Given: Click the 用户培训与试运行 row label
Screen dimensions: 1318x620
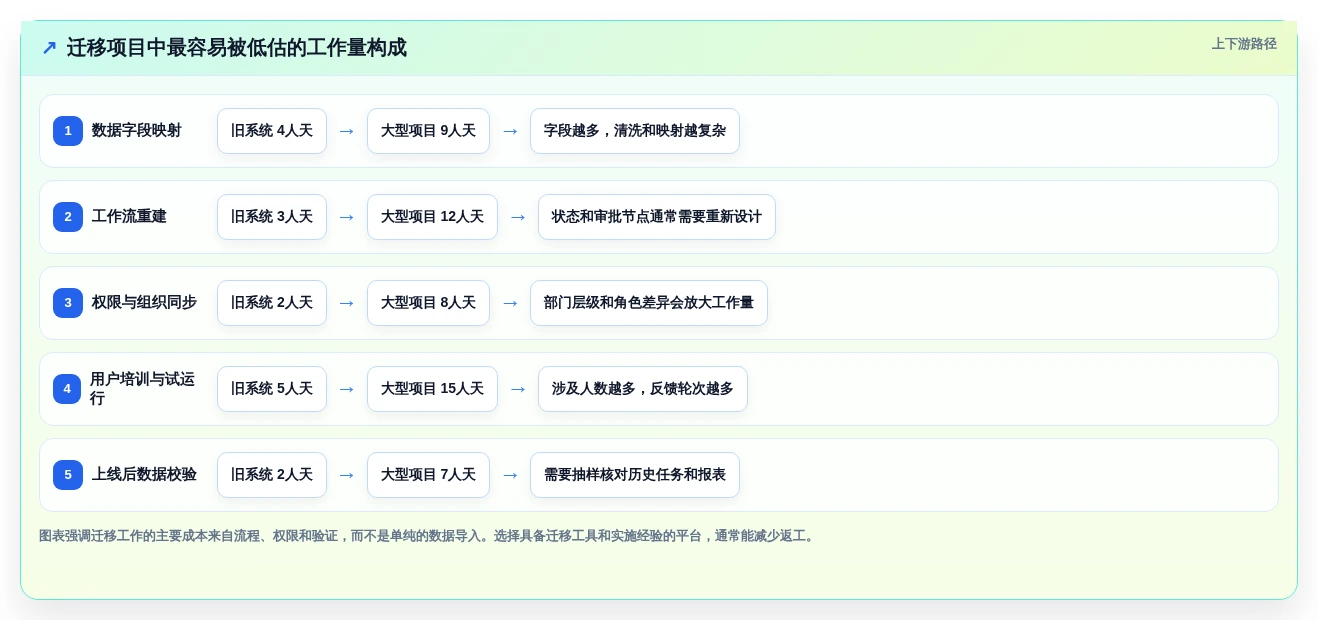Looking at the screenshot, I should 143,389.
